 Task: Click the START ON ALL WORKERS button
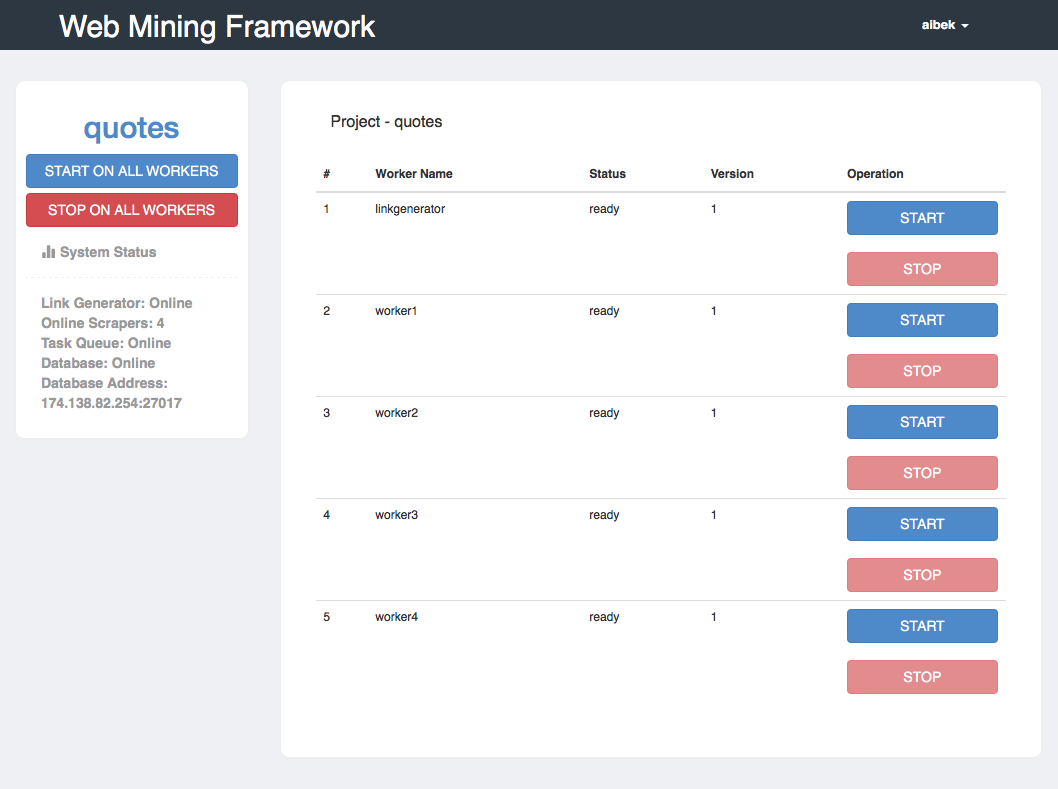132,171
